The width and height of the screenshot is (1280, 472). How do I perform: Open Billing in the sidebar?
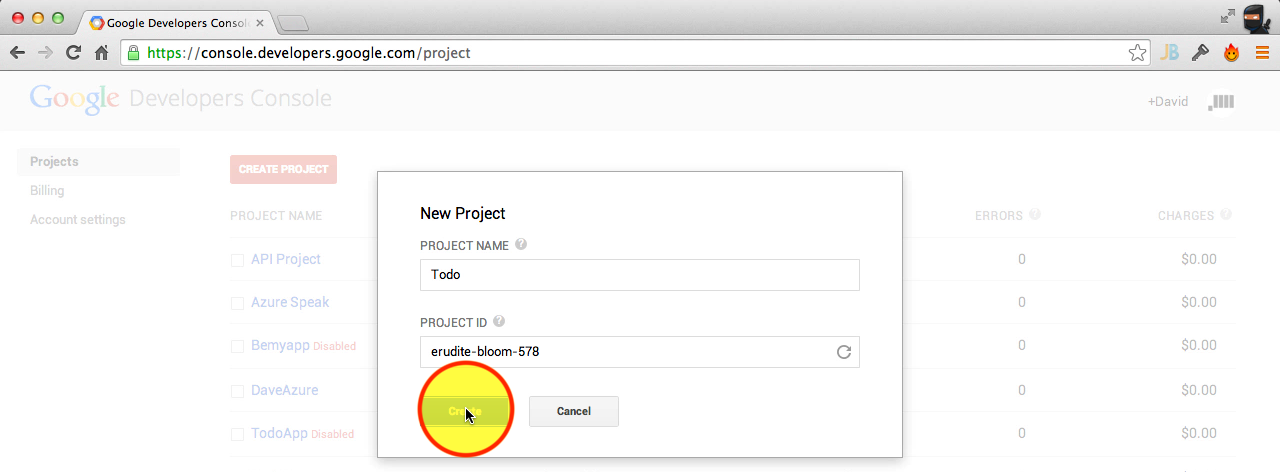[x=47, y=190]
